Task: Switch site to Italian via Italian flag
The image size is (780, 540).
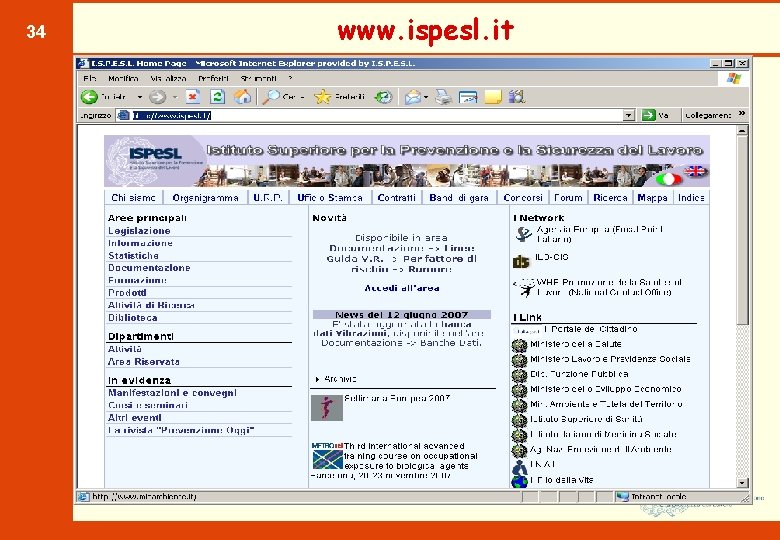Action: point(669,179)
